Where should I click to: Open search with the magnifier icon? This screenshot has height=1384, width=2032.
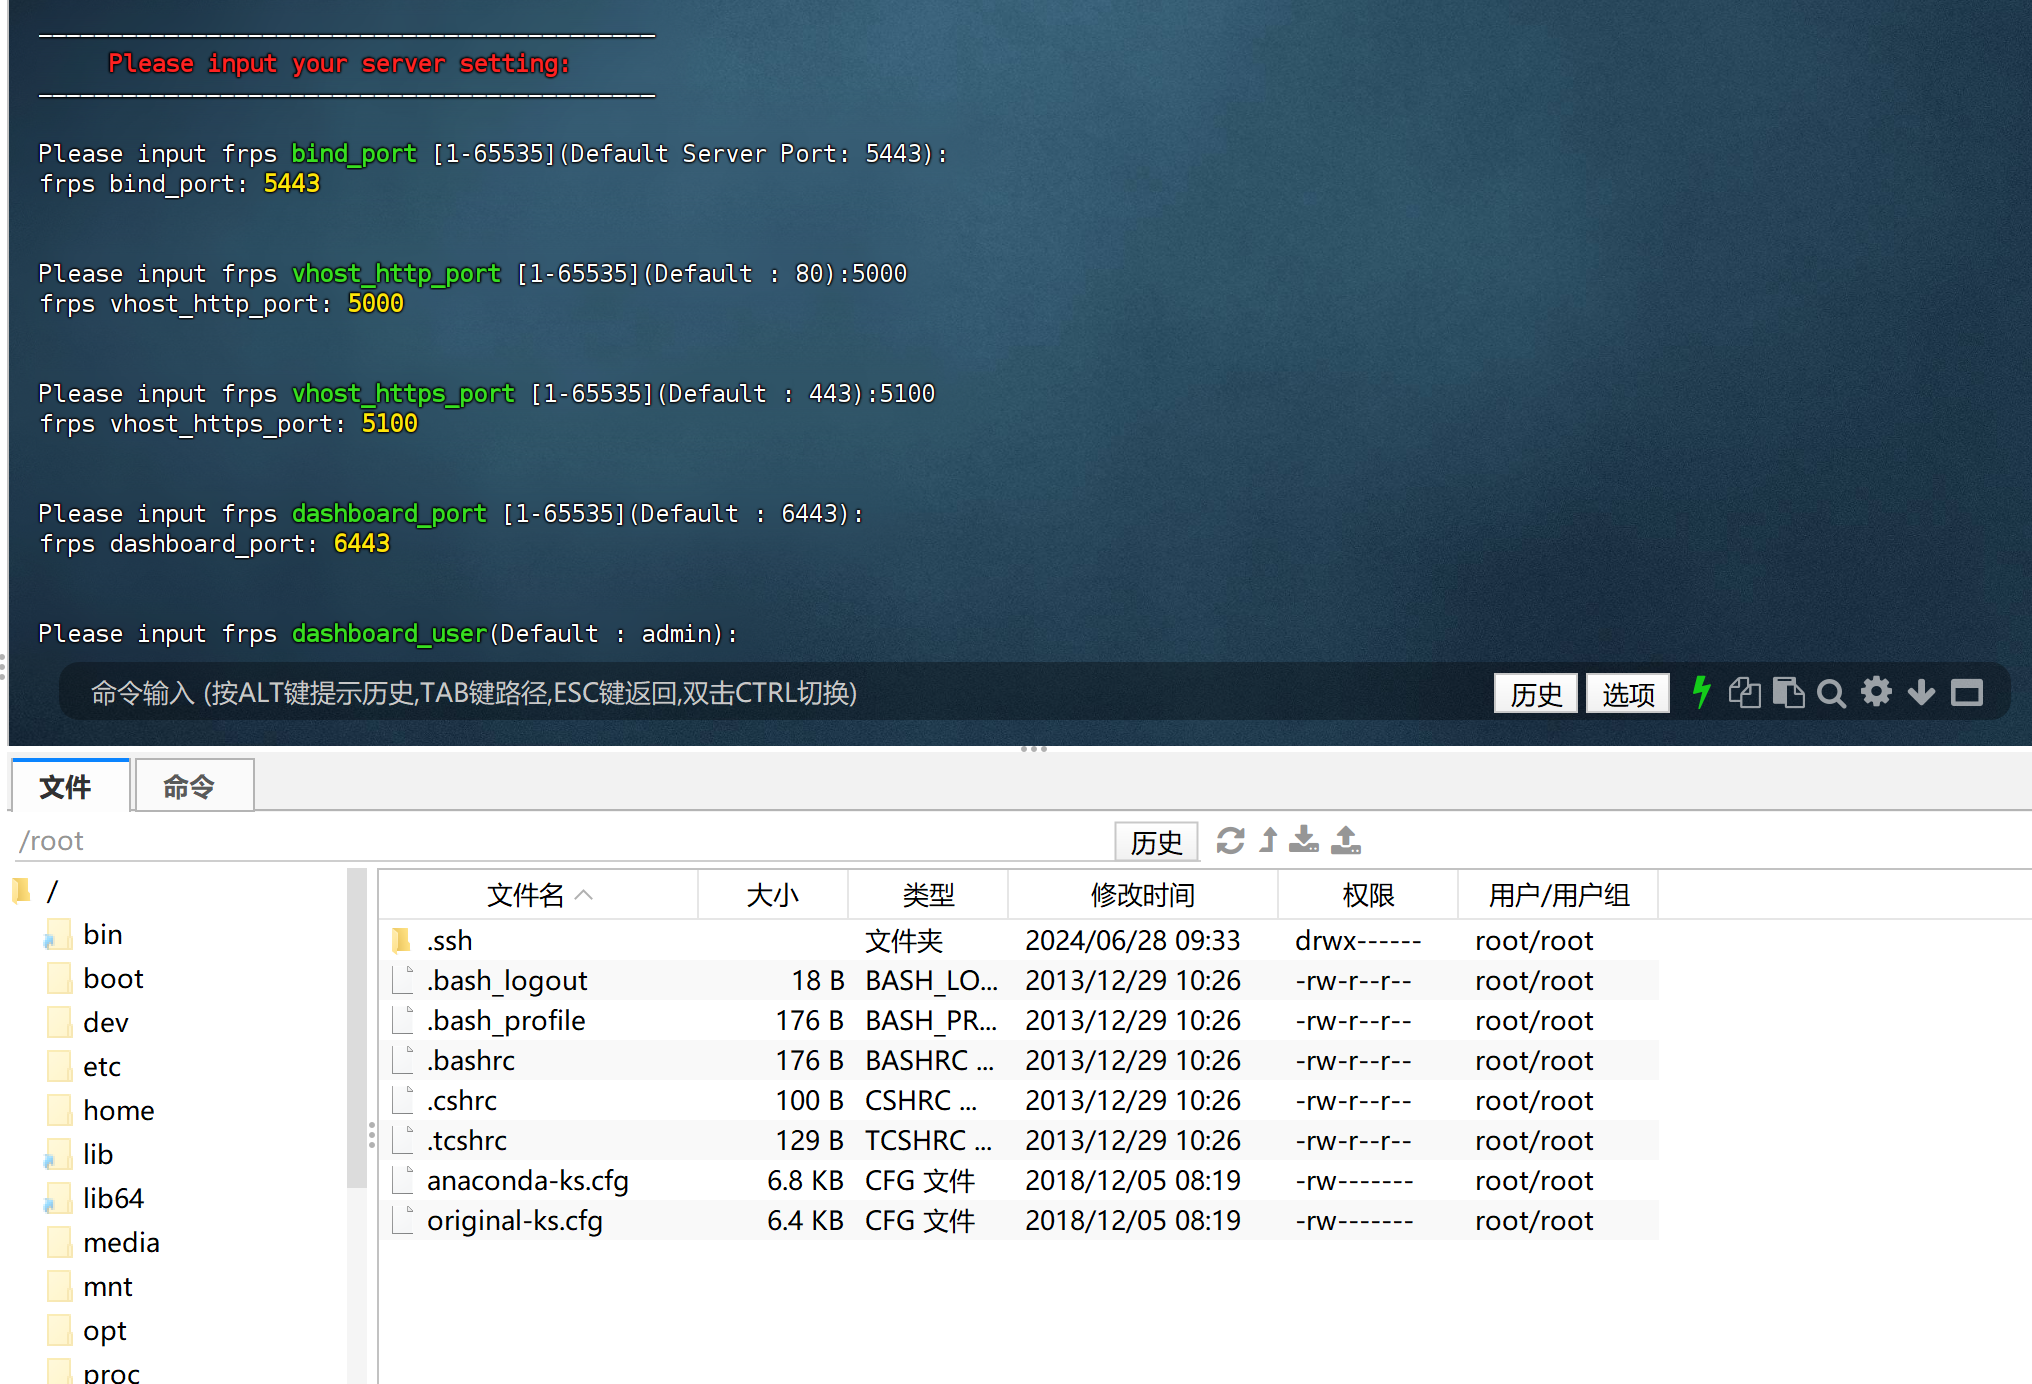(1832, 692)
